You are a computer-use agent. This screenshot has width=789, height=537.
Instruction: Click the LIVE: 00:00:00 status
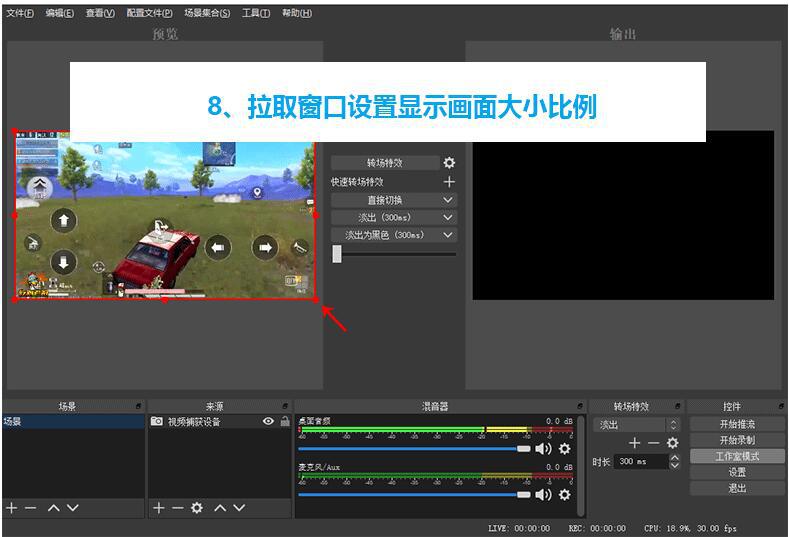[519, 528]
